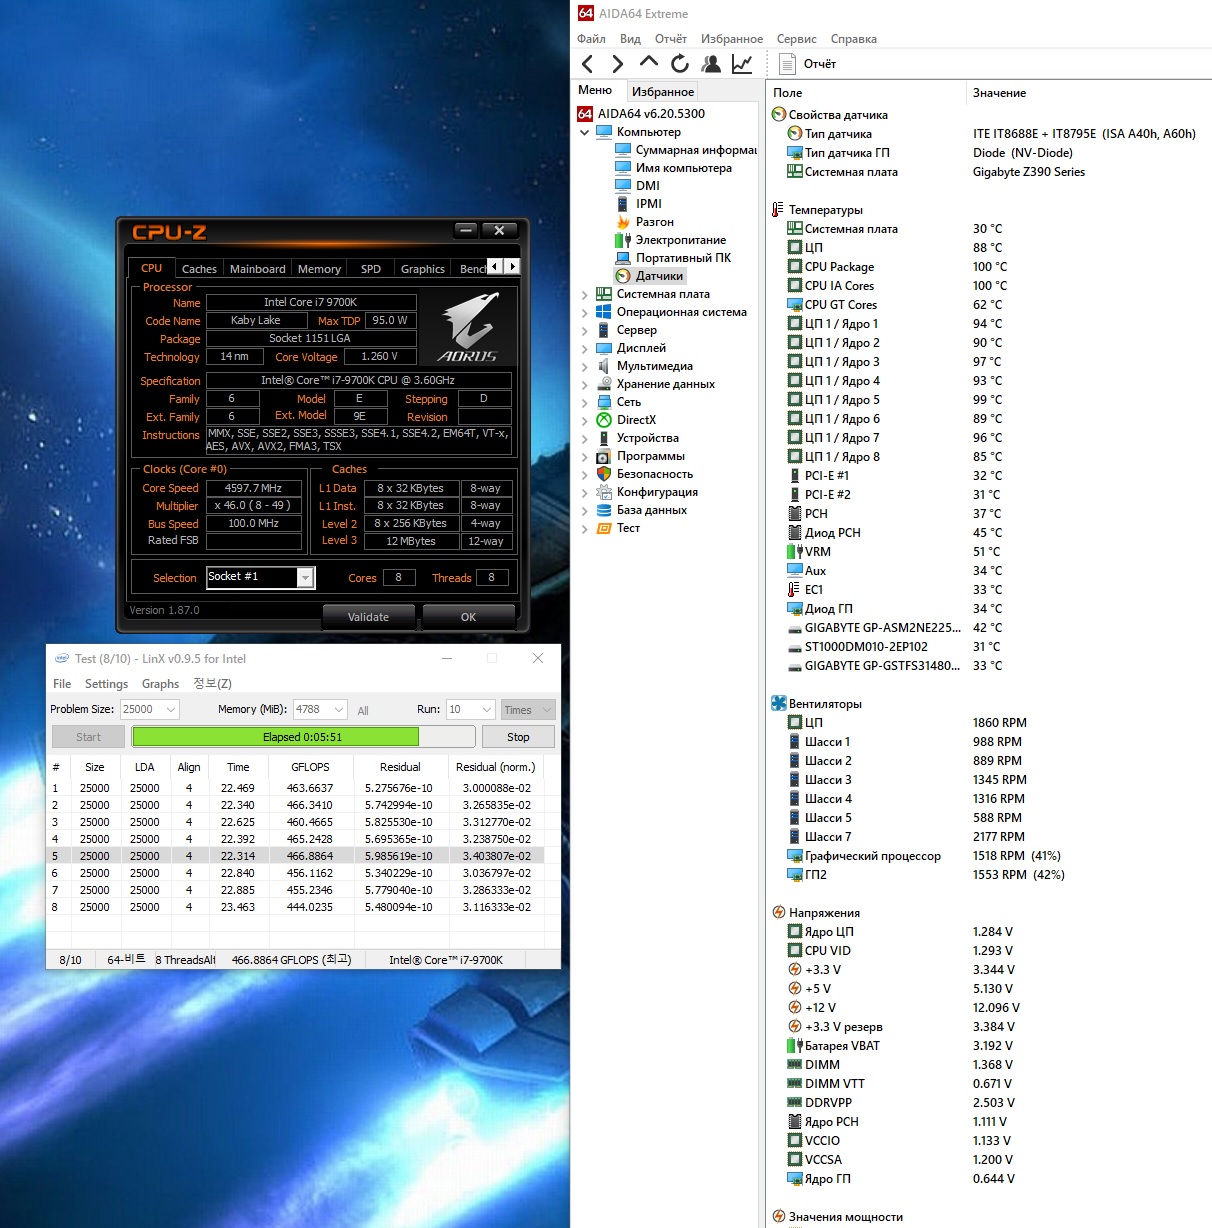
Task: Open the Сервис menu in AIDA64
Action: (x=796, y=39)
